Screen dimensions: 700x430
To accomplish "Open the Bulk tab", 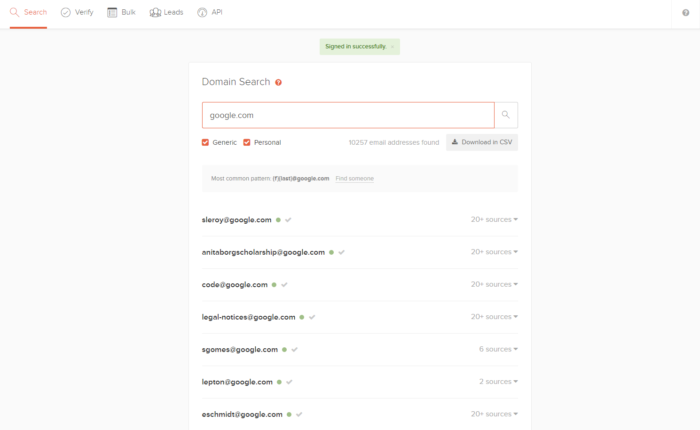I will 121,13.
